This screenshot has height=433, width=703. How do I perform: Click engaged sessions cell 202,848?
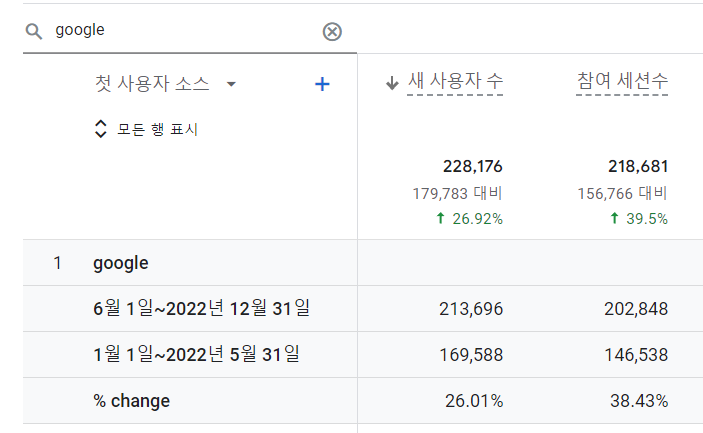coord(636,309)
